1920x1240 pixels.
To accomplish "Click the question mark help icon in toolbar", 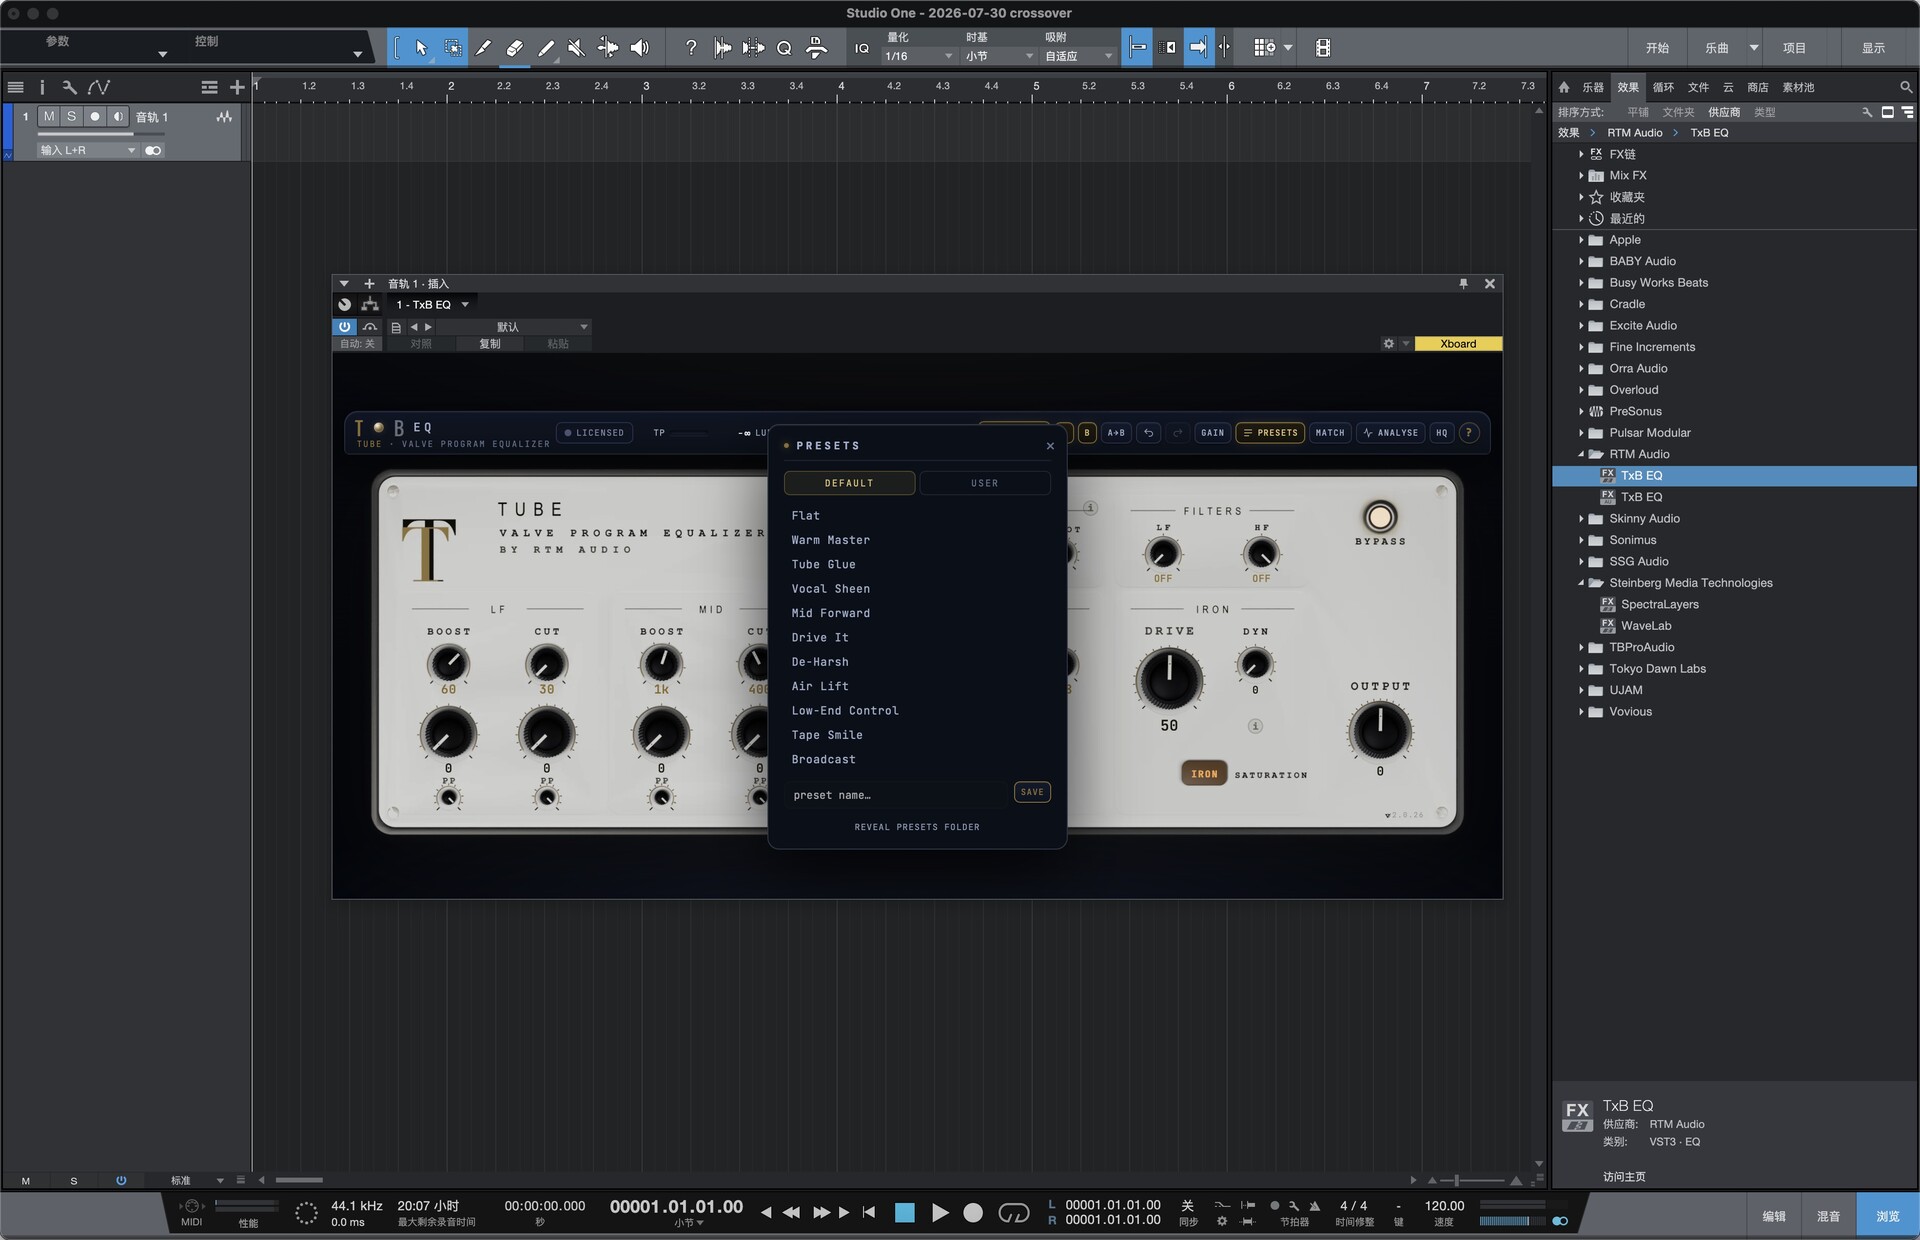I will [x=690, y=47].
